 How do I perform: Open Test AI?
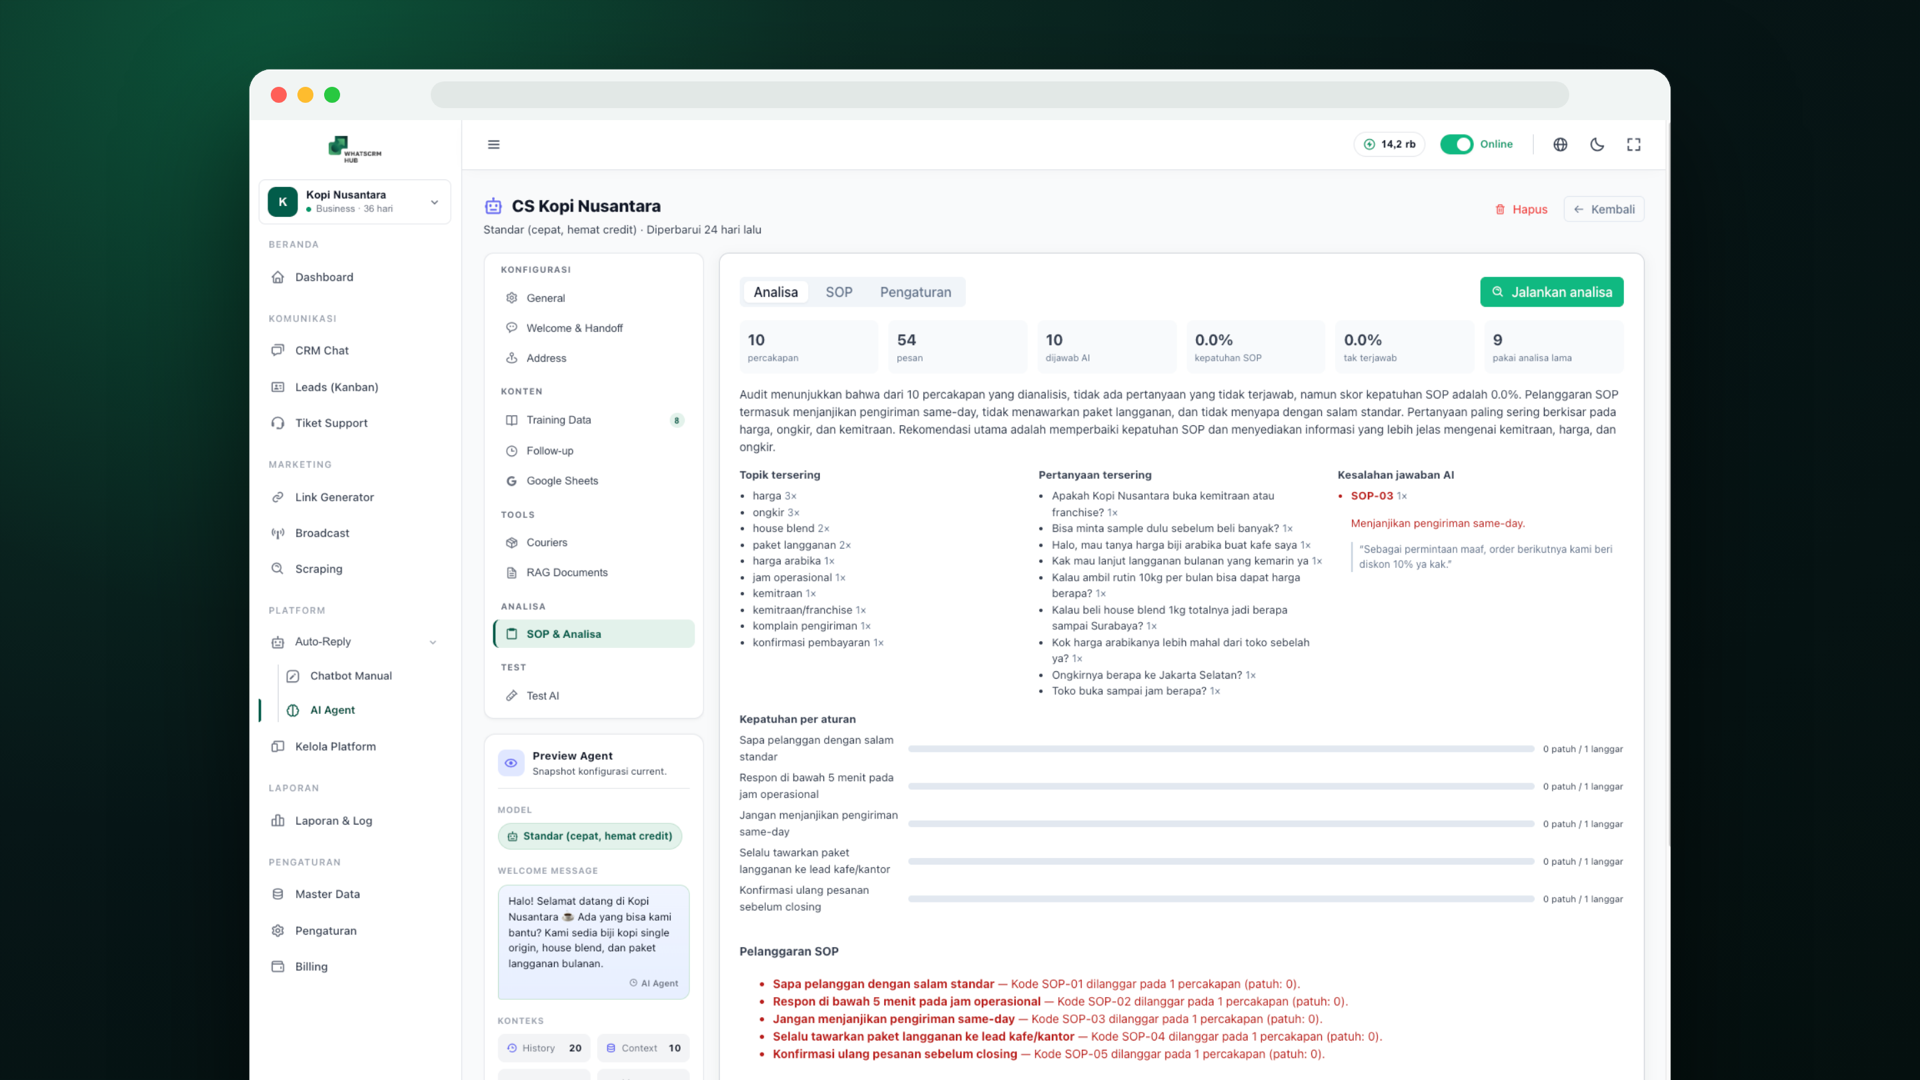pyautogui.click(x=594, y=696)
